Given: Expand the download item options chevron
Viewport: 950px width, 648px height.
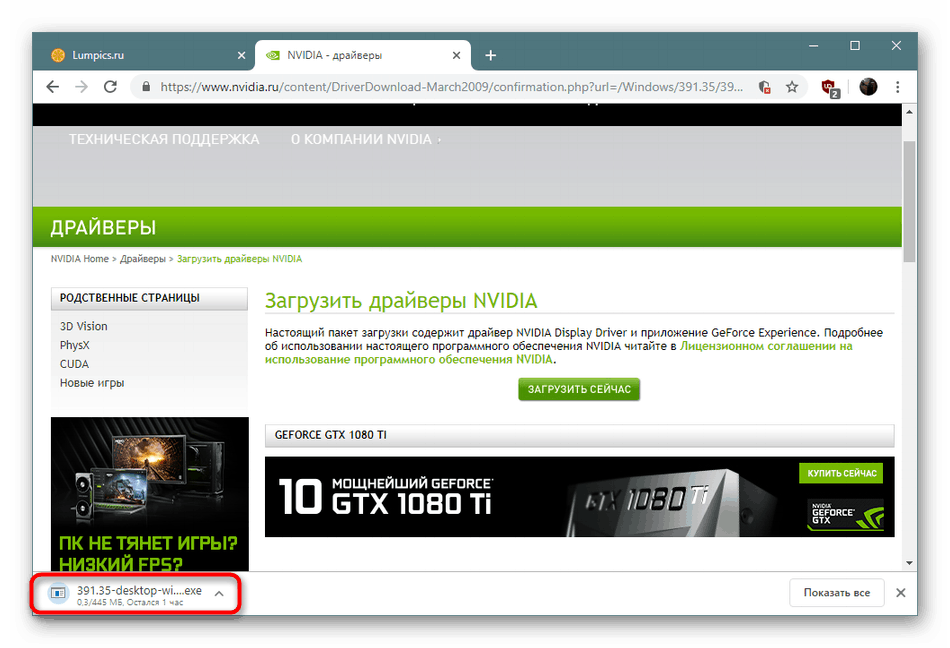Looking at the screenshot, I should 219,593.
